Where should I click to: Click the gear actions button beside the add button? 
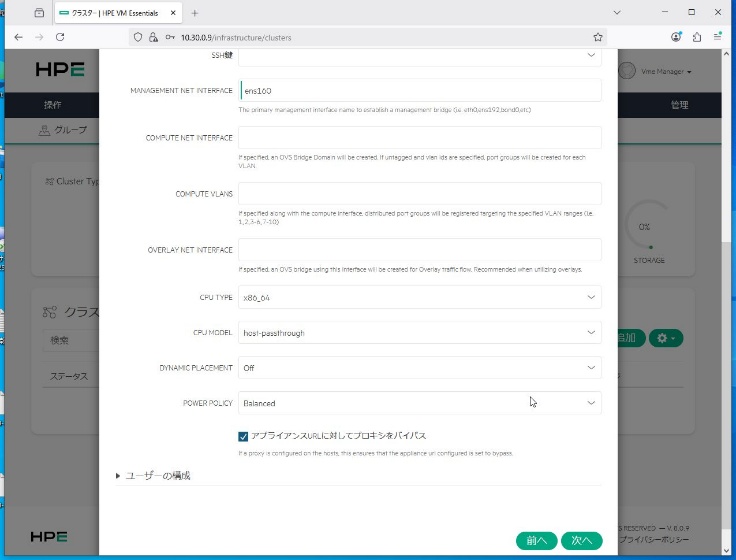point(664,339)
